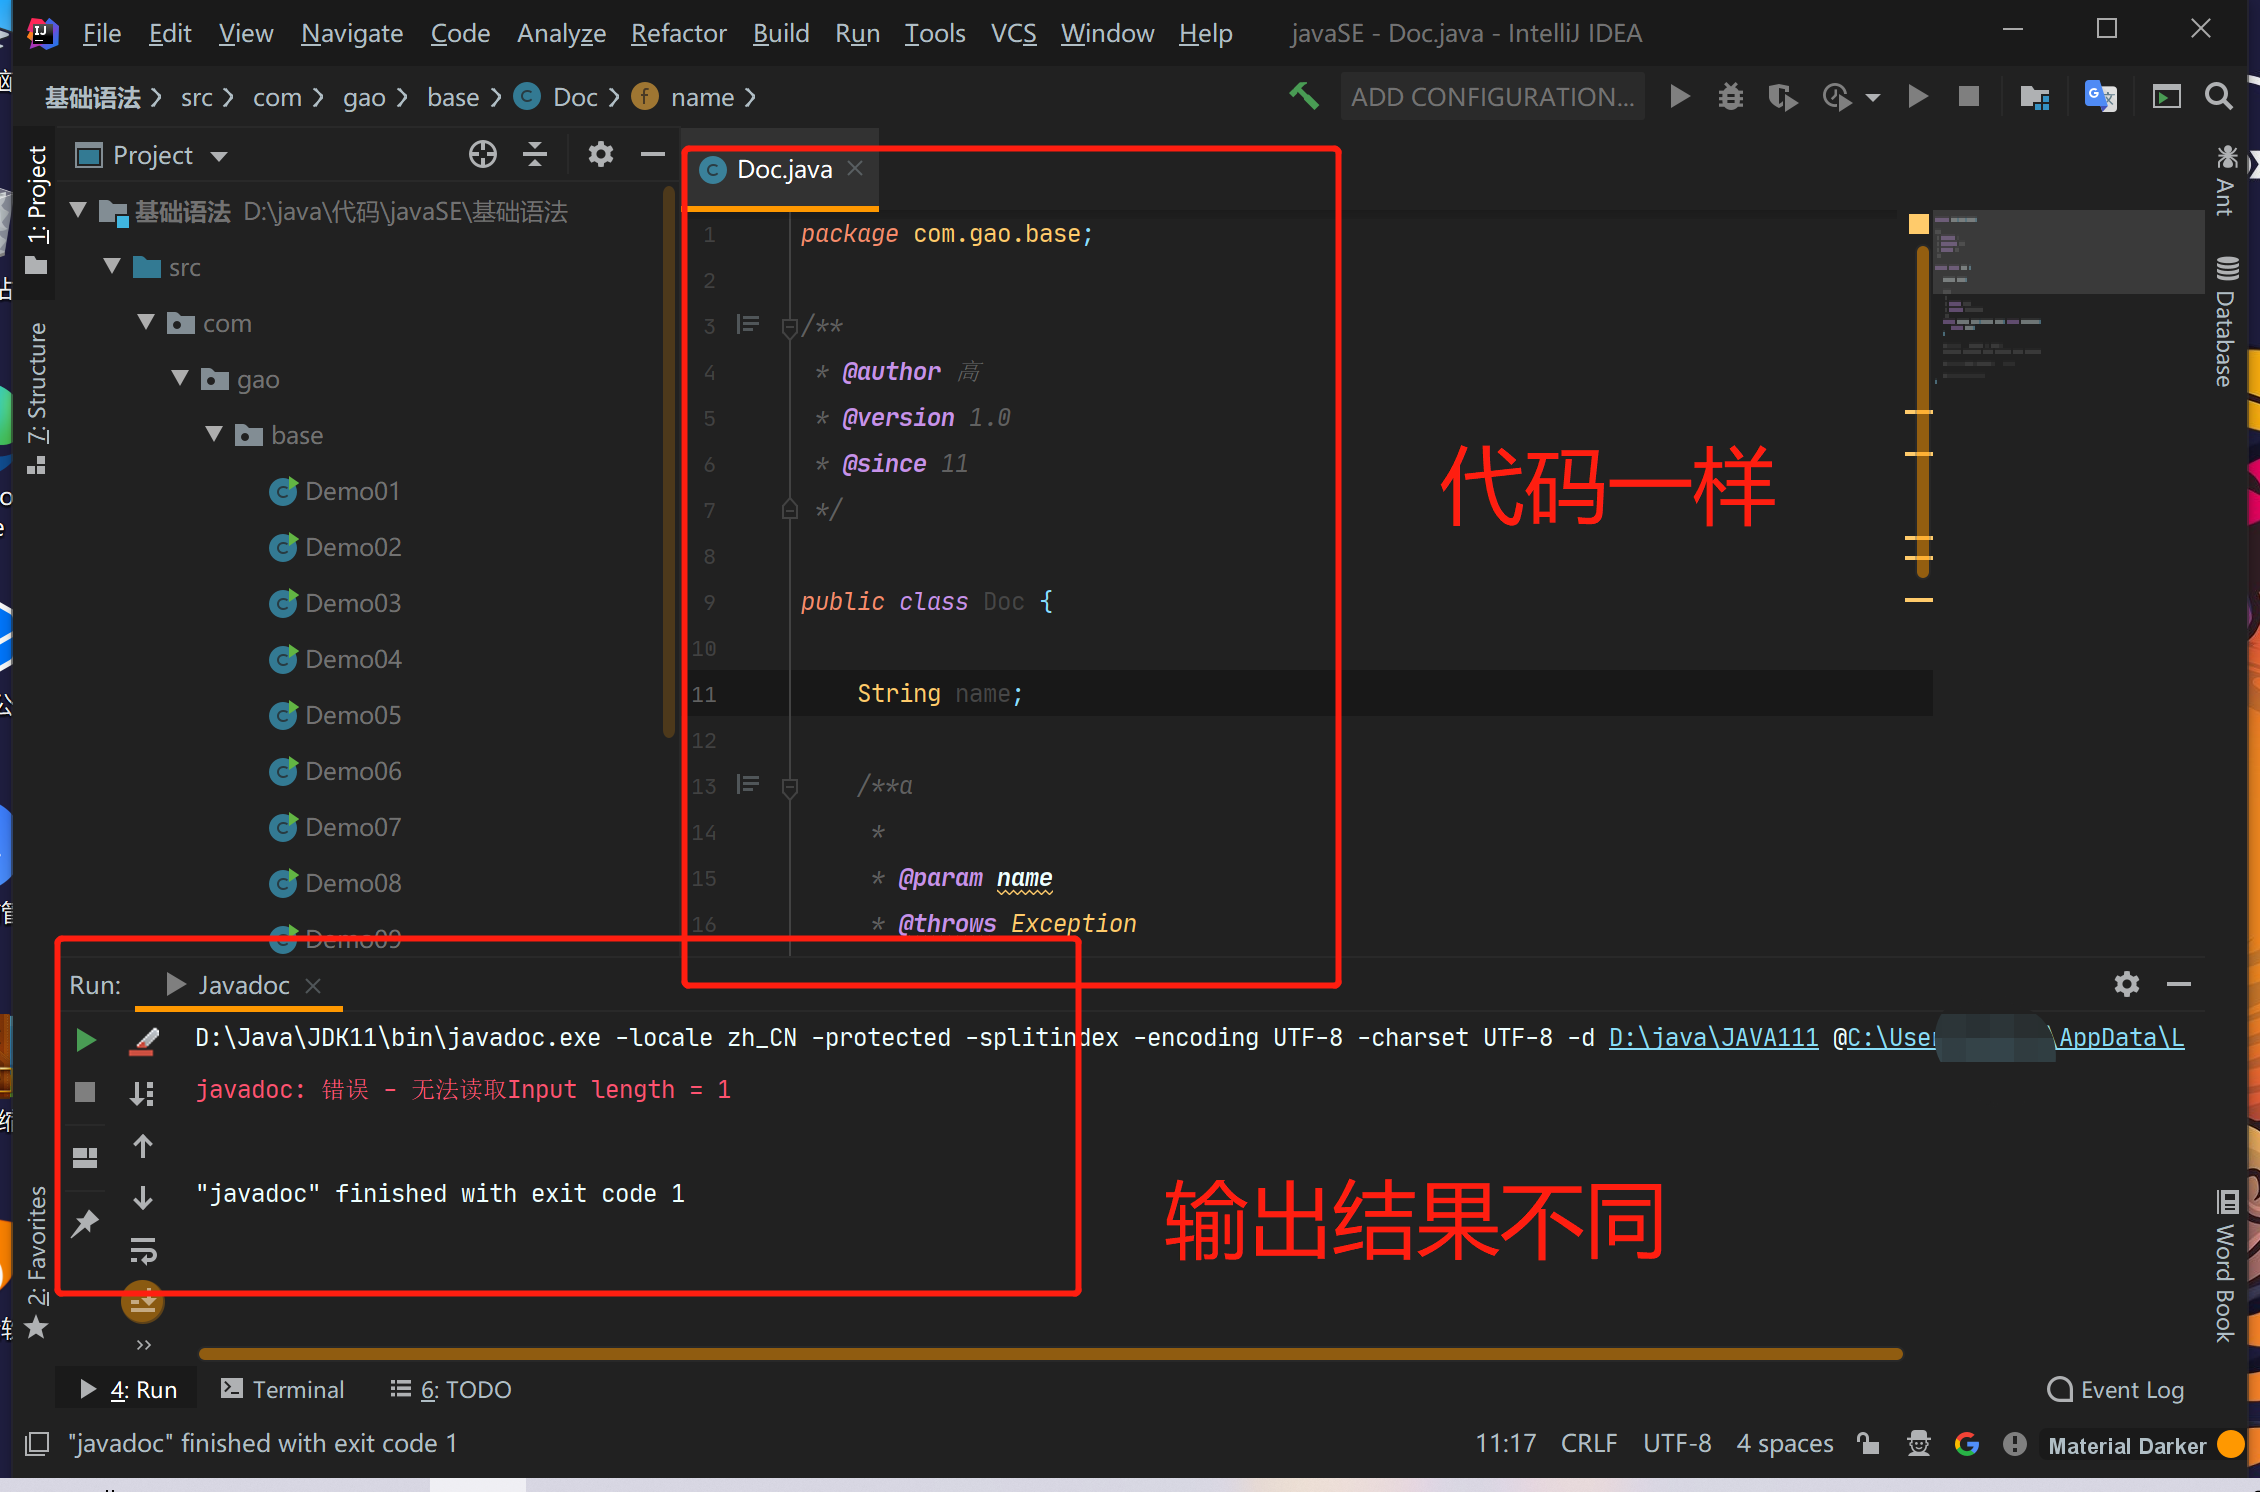Toggle read-only lock icon in status bar
This screenshot has height=1492, width=2260.
[1867, 1443]
